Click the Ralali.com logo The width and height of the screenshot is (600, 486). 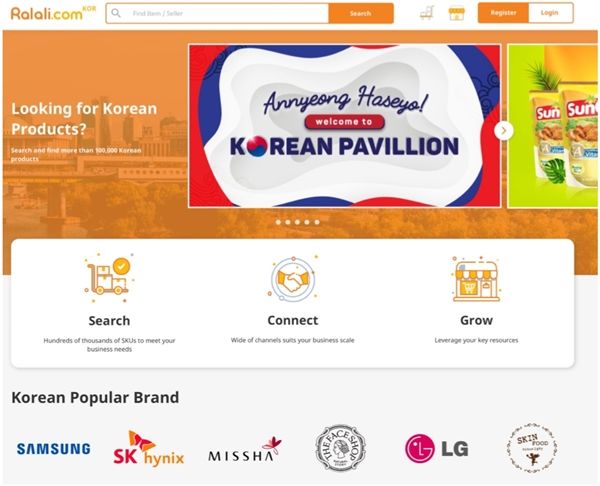tap(53, 13)
